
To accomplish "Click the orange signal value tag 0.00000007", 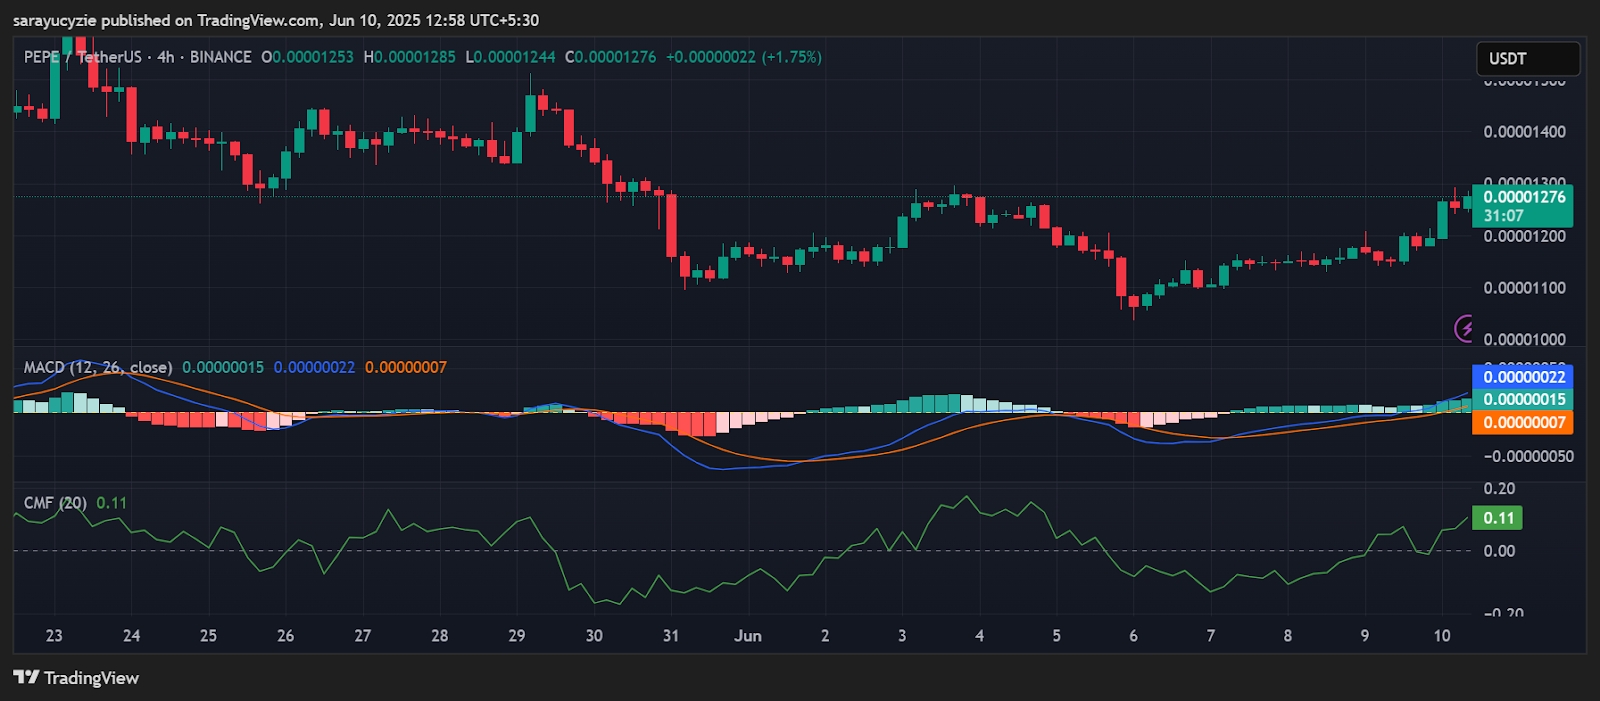I will tap(1523, 422).
